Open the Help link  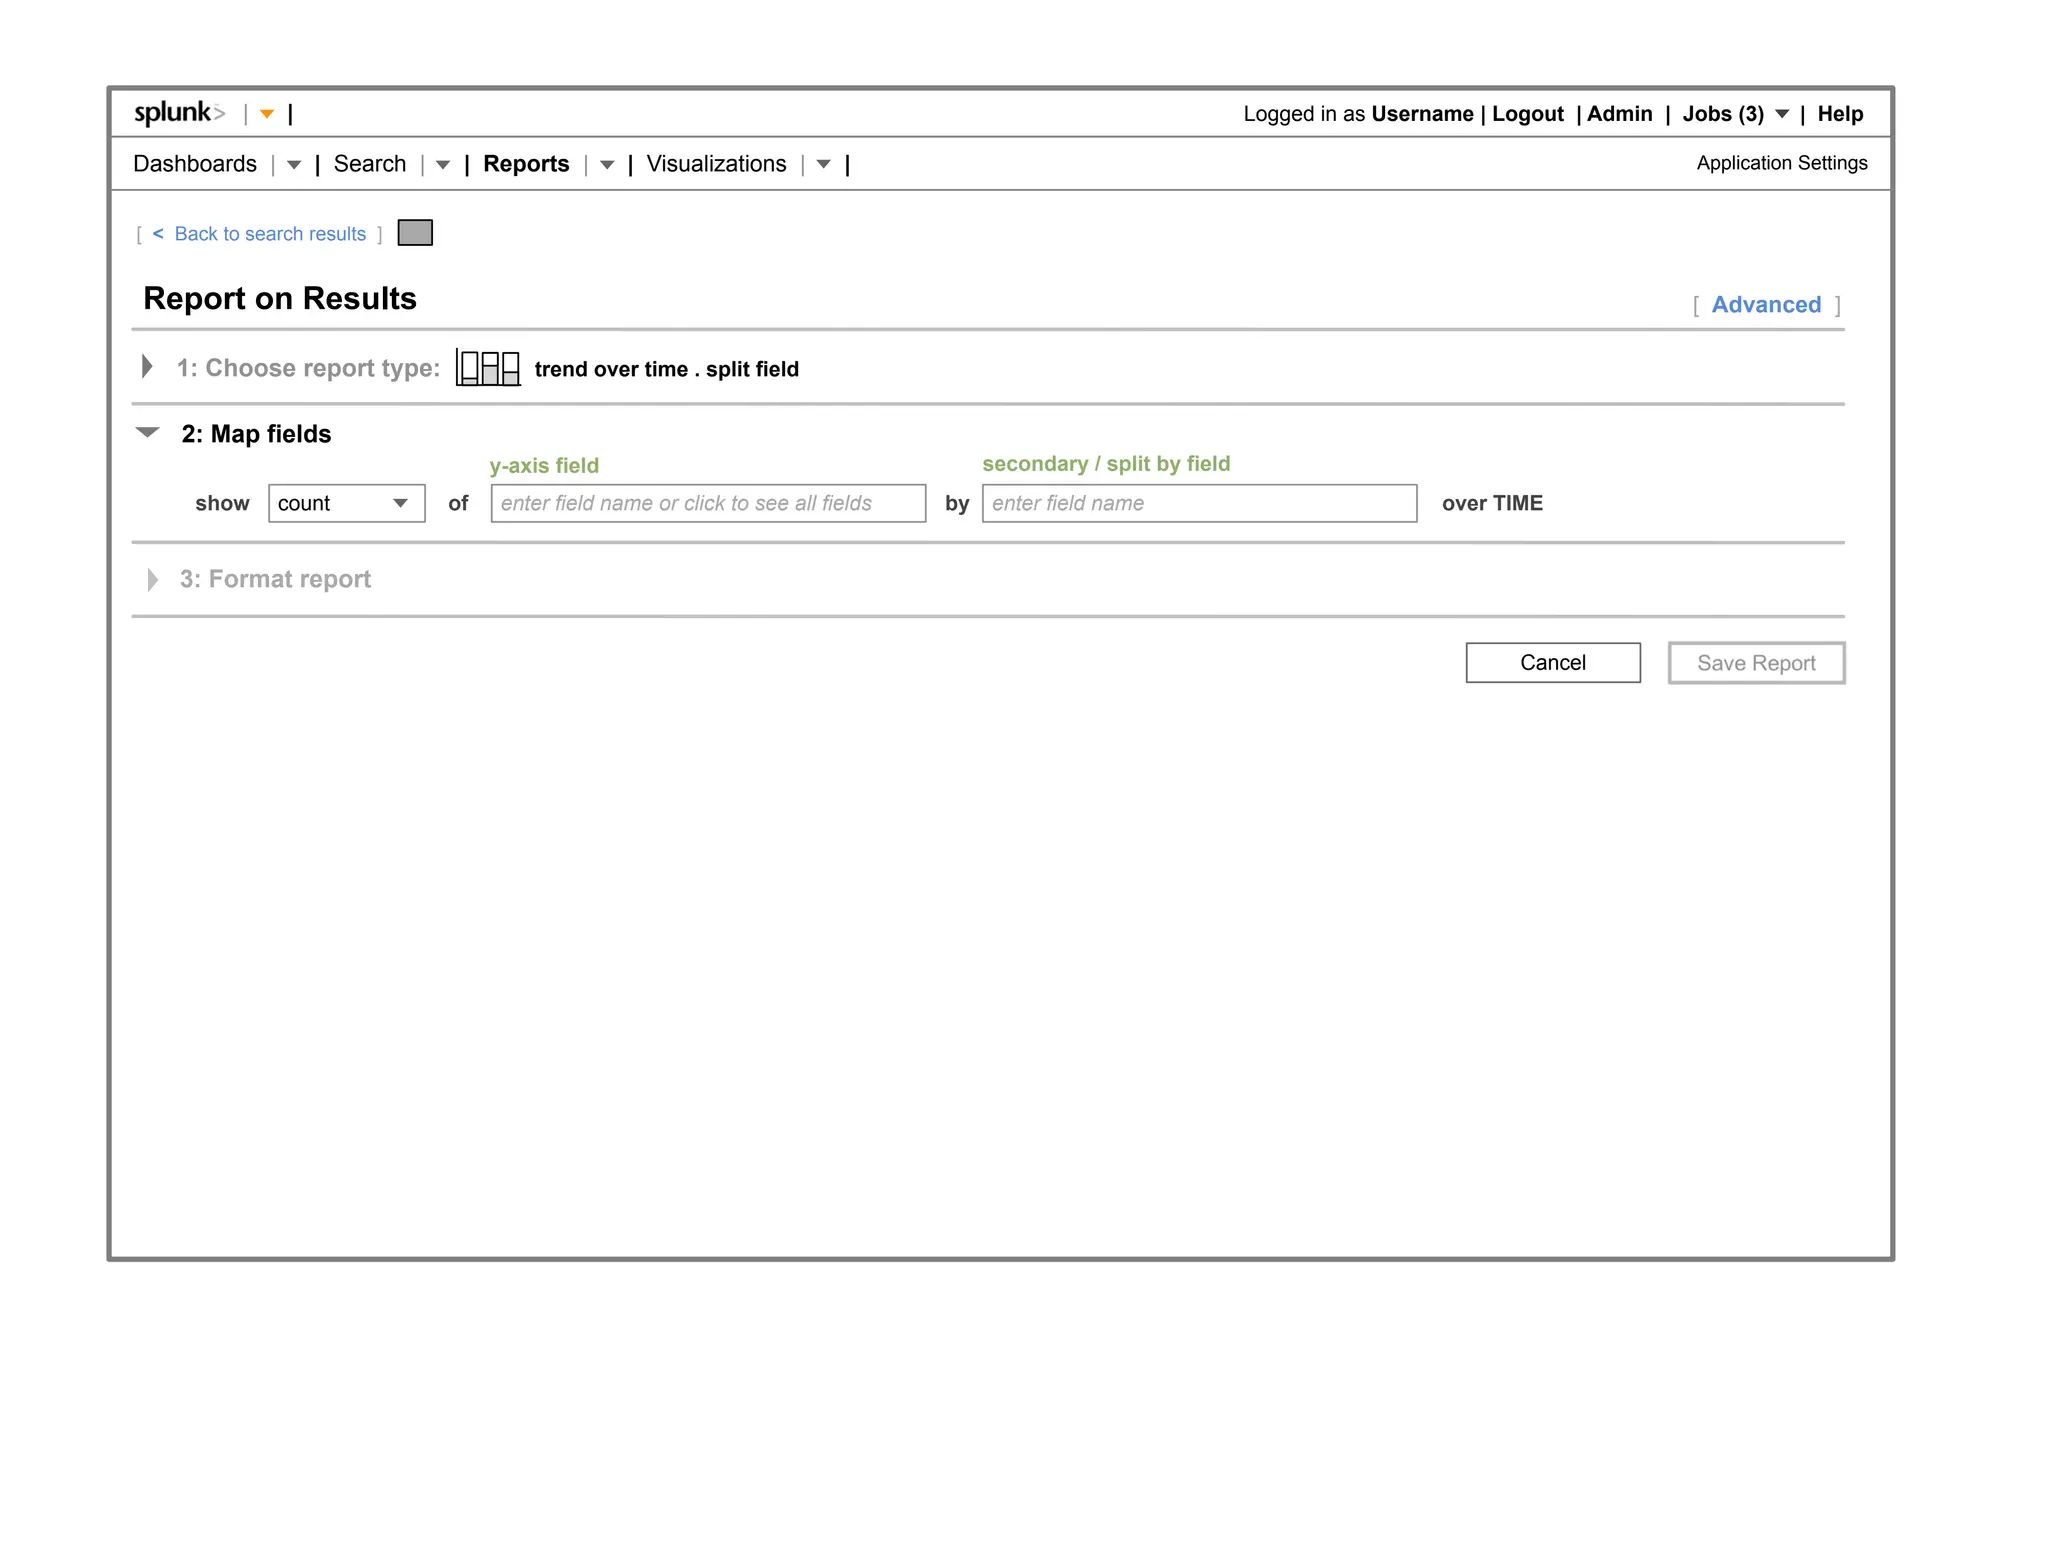(x=1840, y=114)
